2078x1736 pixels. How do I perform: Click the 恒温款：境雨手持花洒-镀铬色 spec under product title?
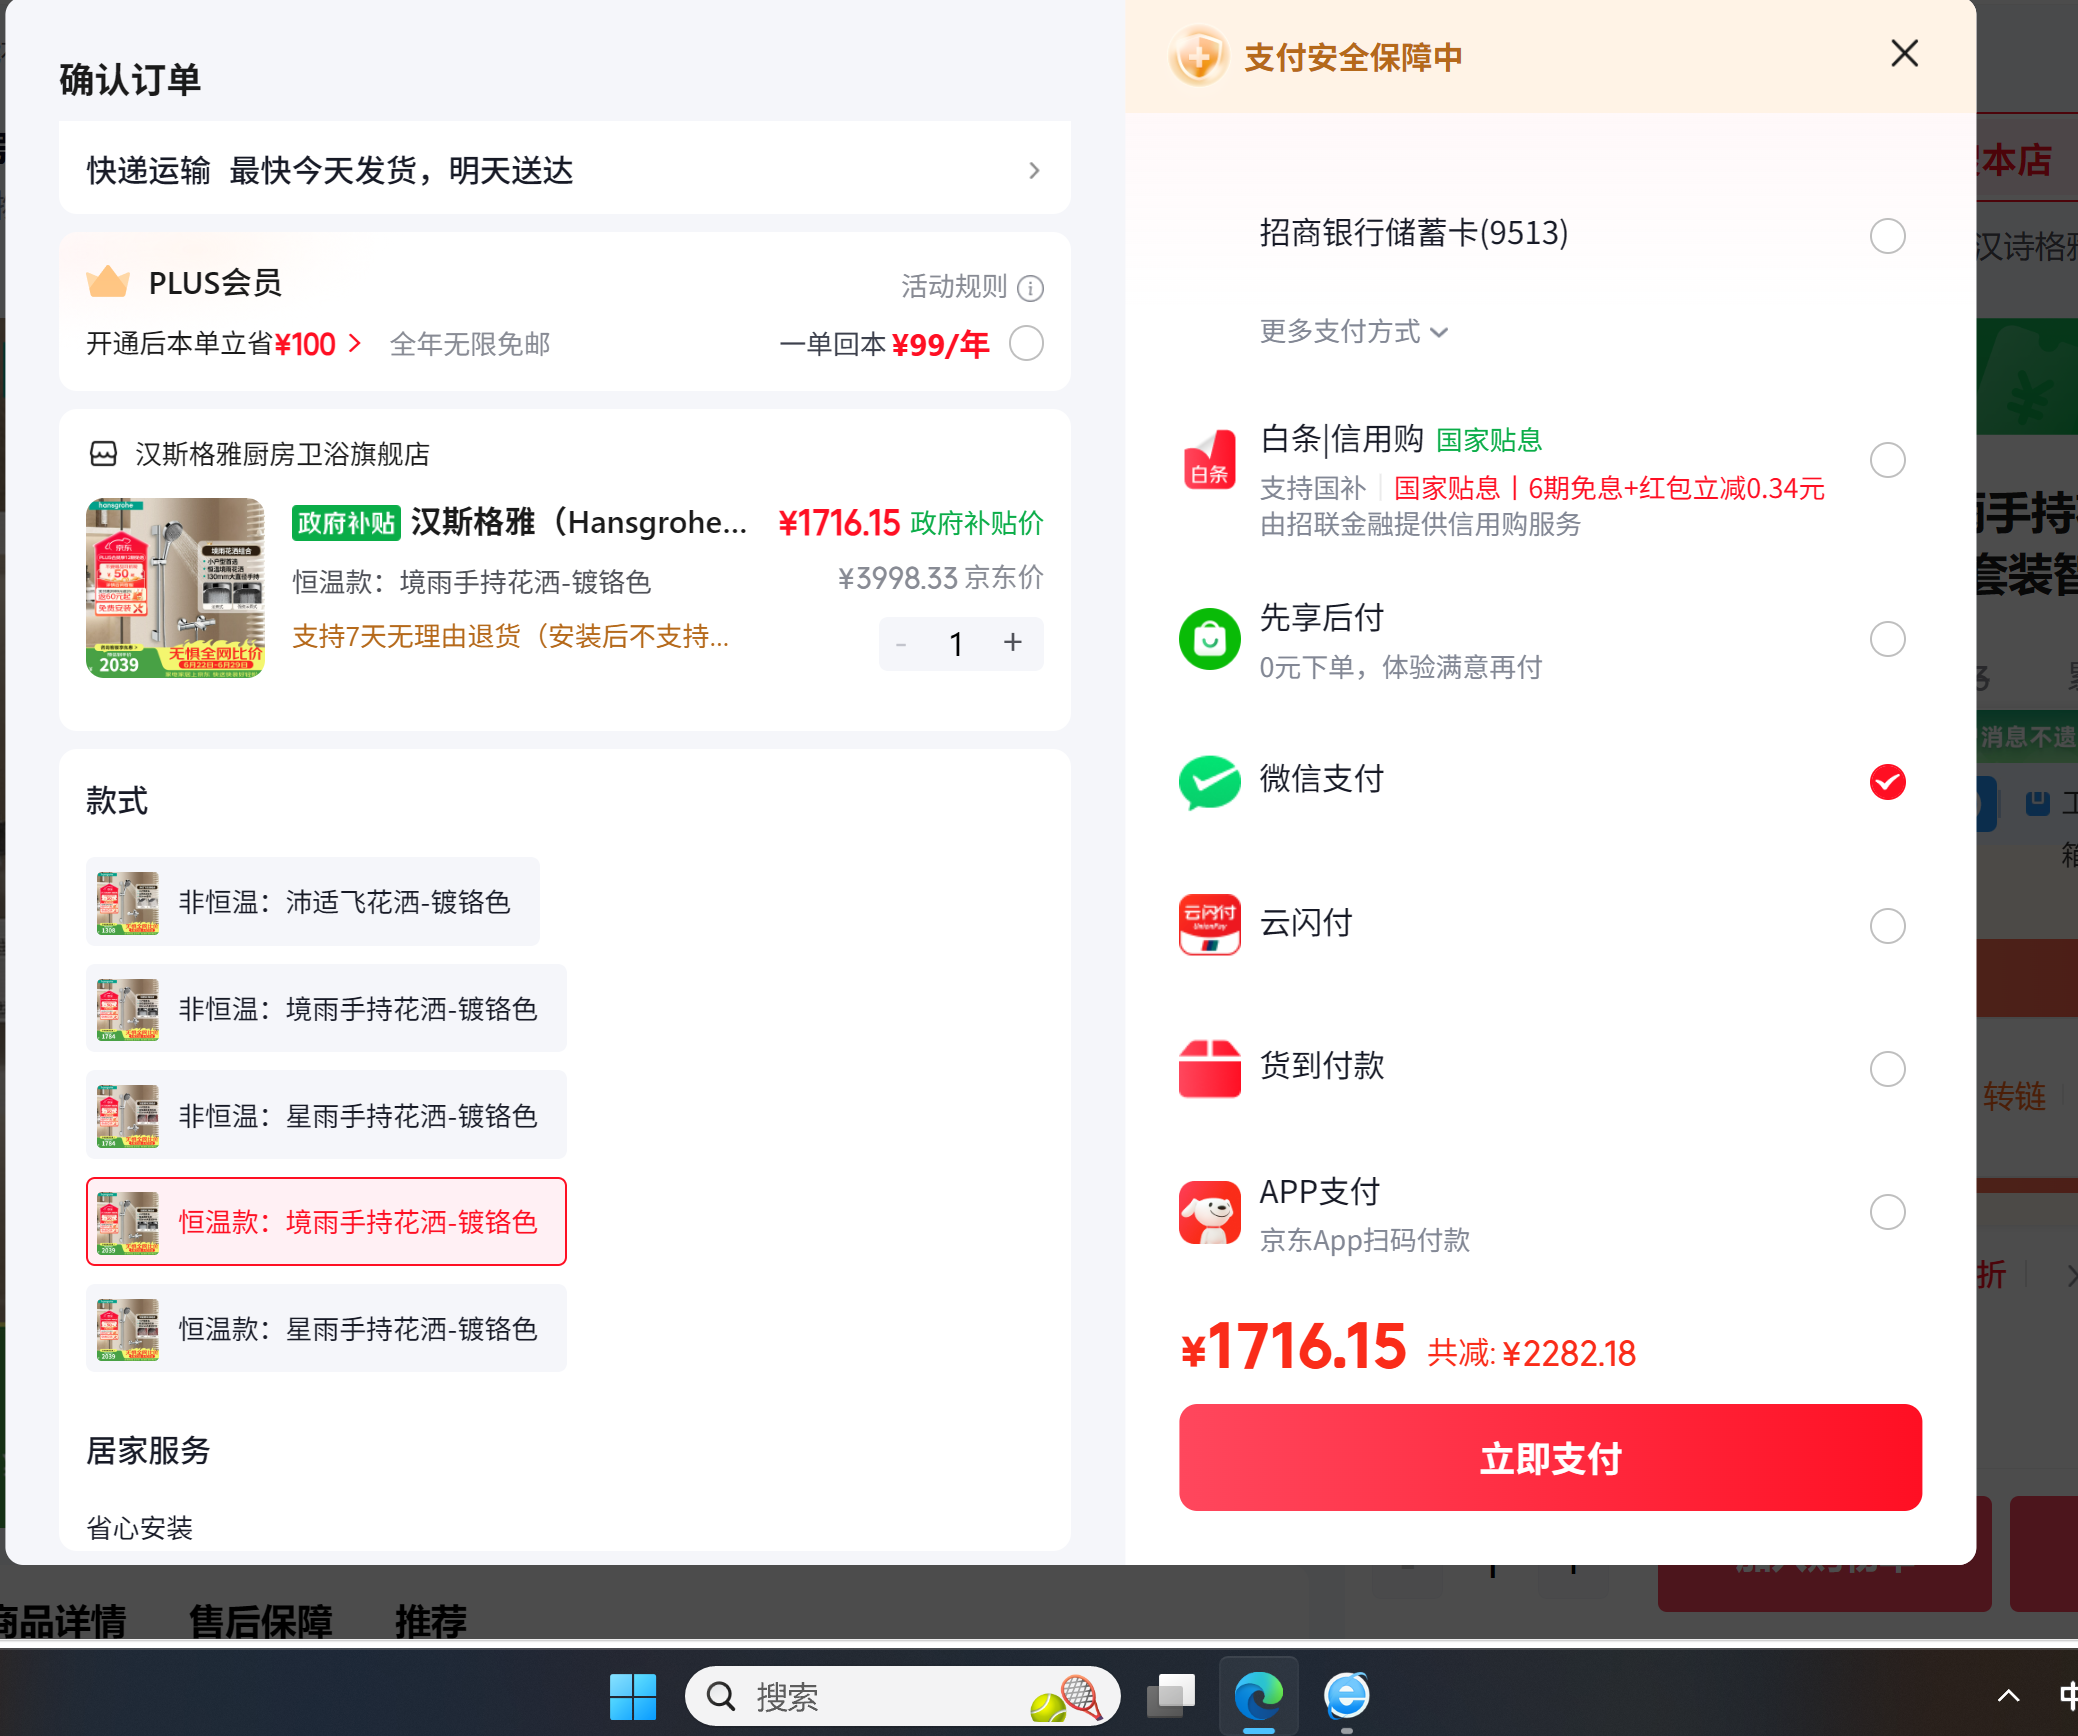(x=471, y=582)
